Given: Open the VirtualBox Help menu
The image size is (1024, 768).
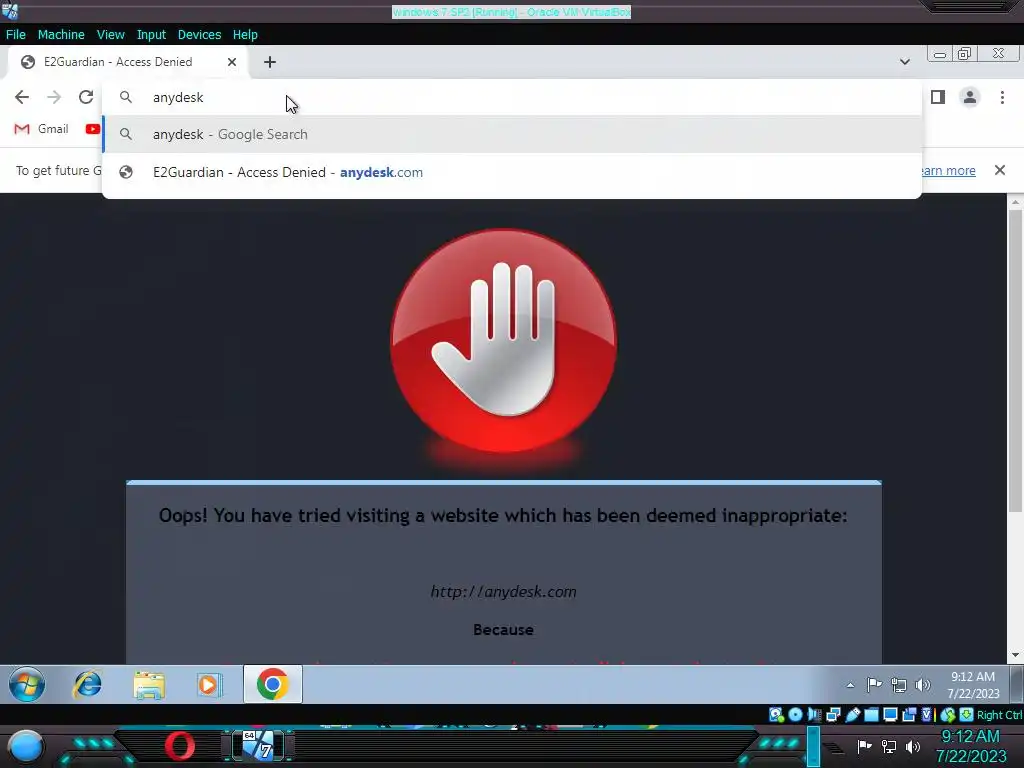Looking at the screenshot, I should click(245, 35).
